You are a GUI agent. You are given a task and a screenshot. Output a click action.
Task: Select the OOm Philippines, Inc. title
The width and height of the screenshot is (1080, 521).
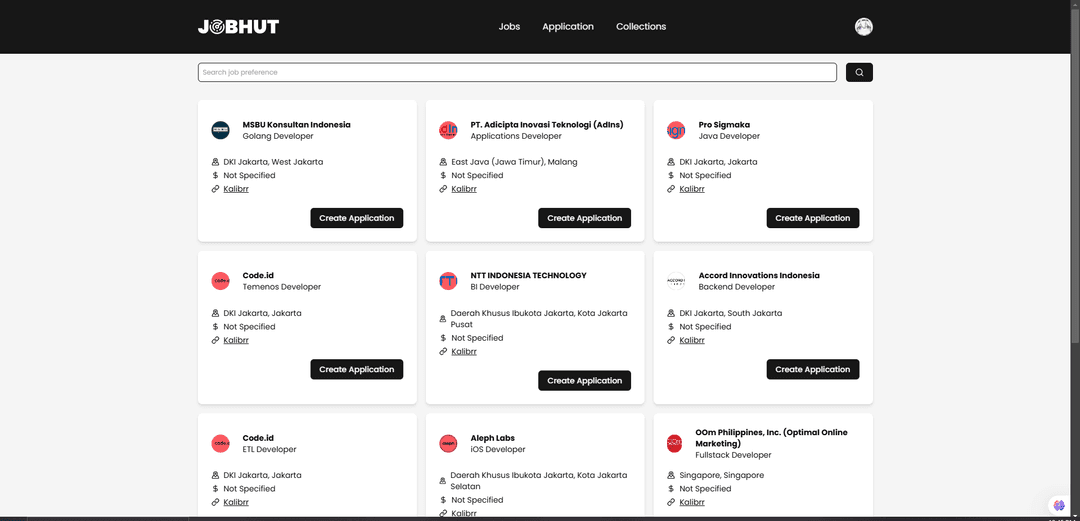[771, 438]
